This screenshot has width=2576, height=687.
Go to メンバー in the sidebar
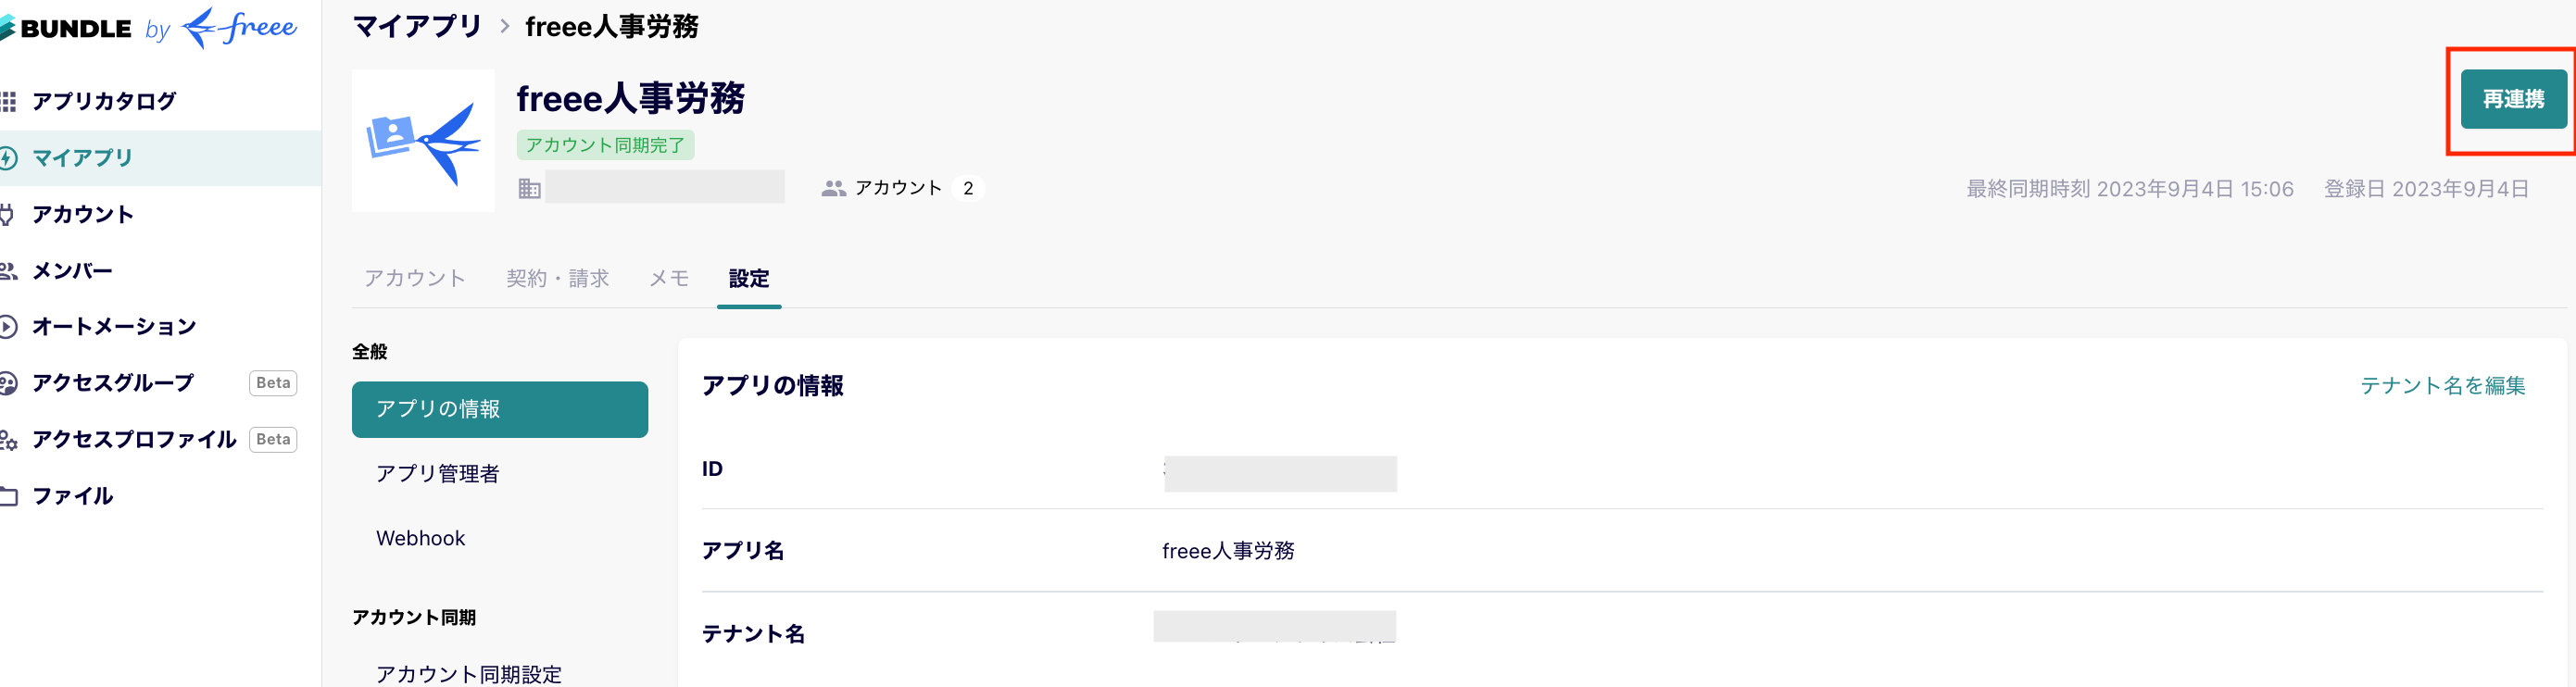point(72,271)
